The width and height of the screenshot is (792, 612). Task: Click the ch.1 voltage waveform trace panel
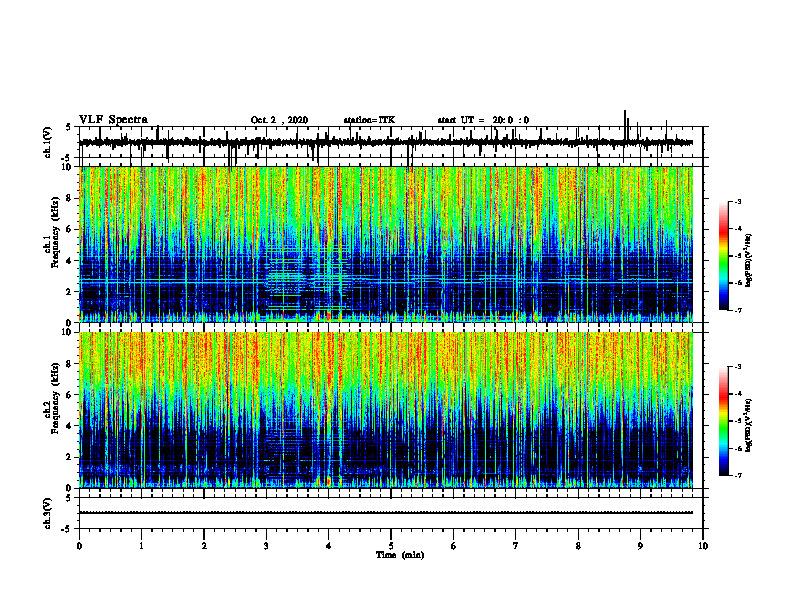click(391, 142)
